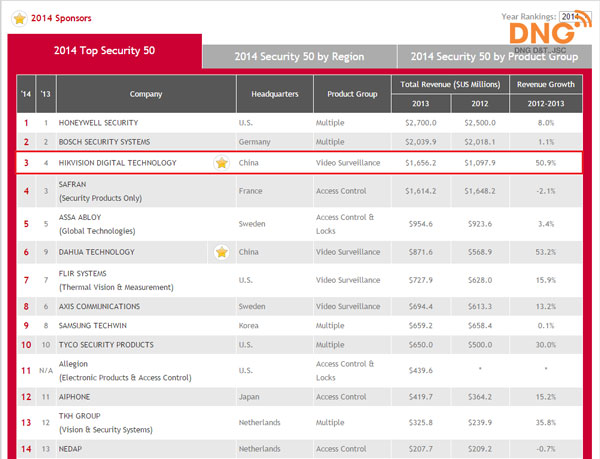The width and height of the screenshot is (600, 459).
Task: Click Video Surveillance product group for Axis
Action: pos(348,306)
